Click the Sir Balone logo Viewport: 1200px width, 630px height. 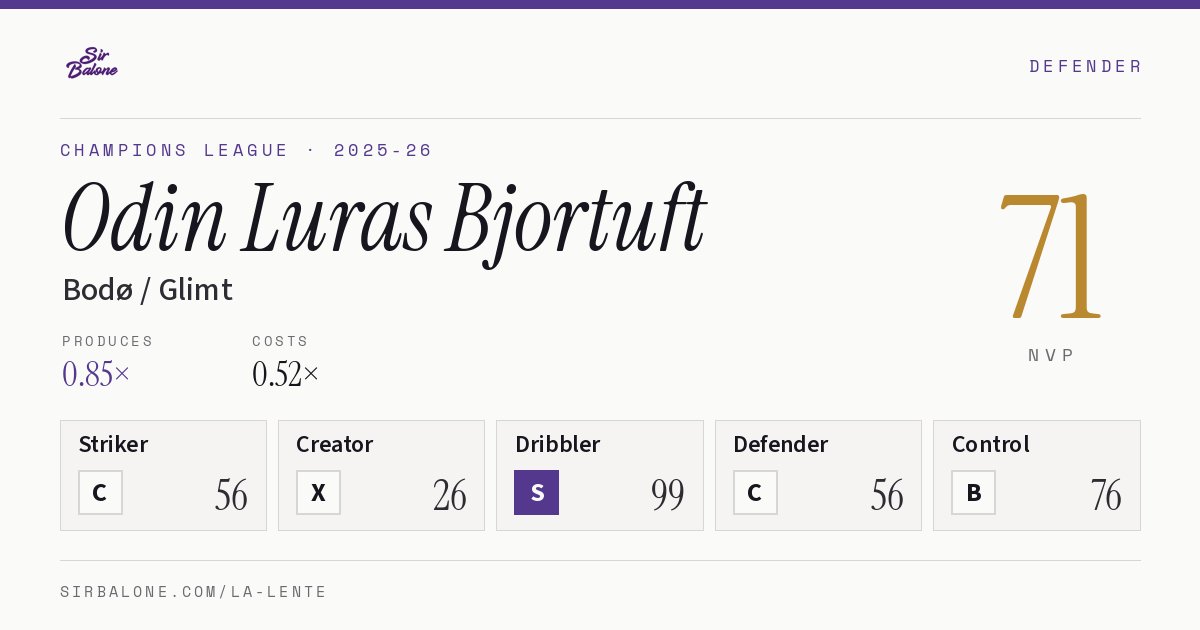pos(92,63)
